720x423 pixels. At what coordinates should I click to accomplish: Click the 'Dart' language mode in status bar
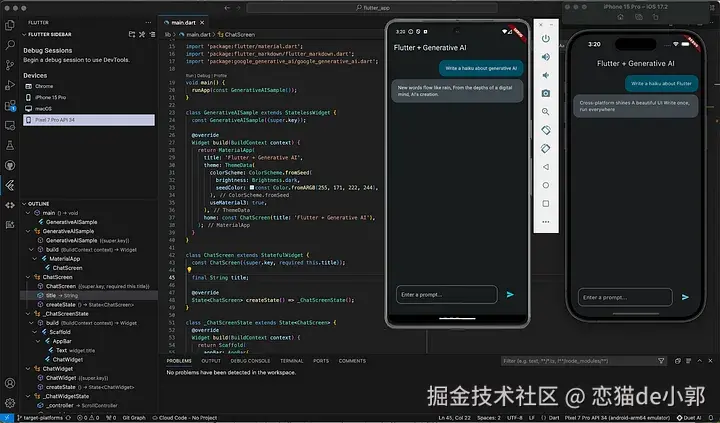pyautogui.click(x=554, y=418)
